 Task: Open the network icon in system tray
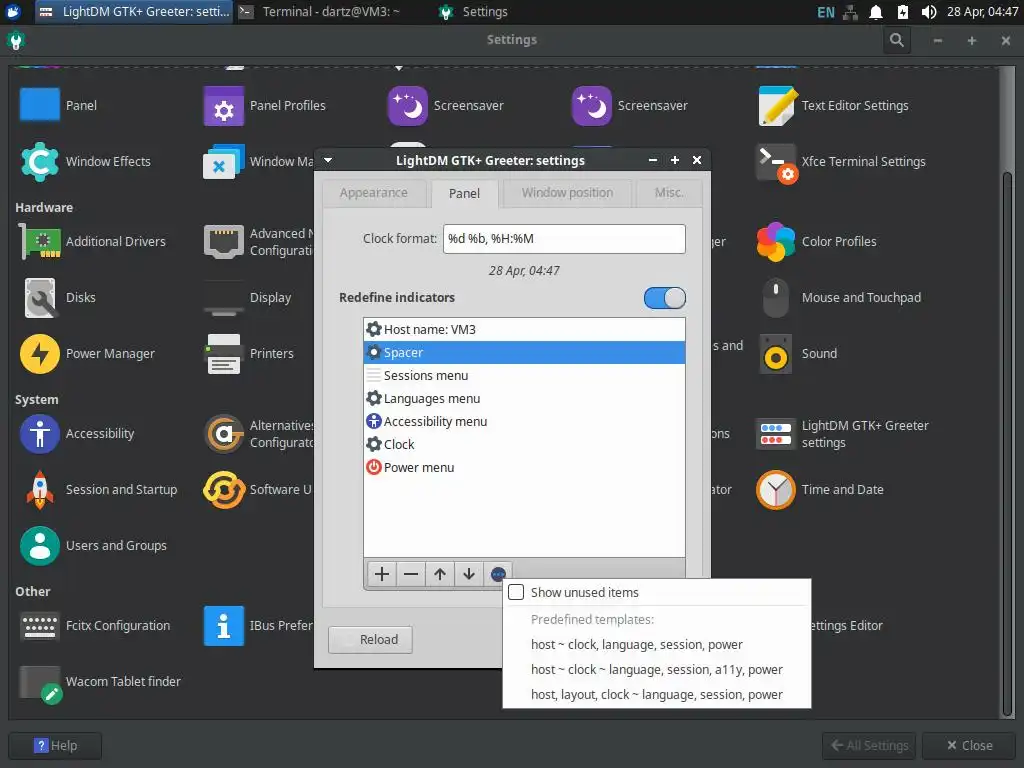(850, 12)
